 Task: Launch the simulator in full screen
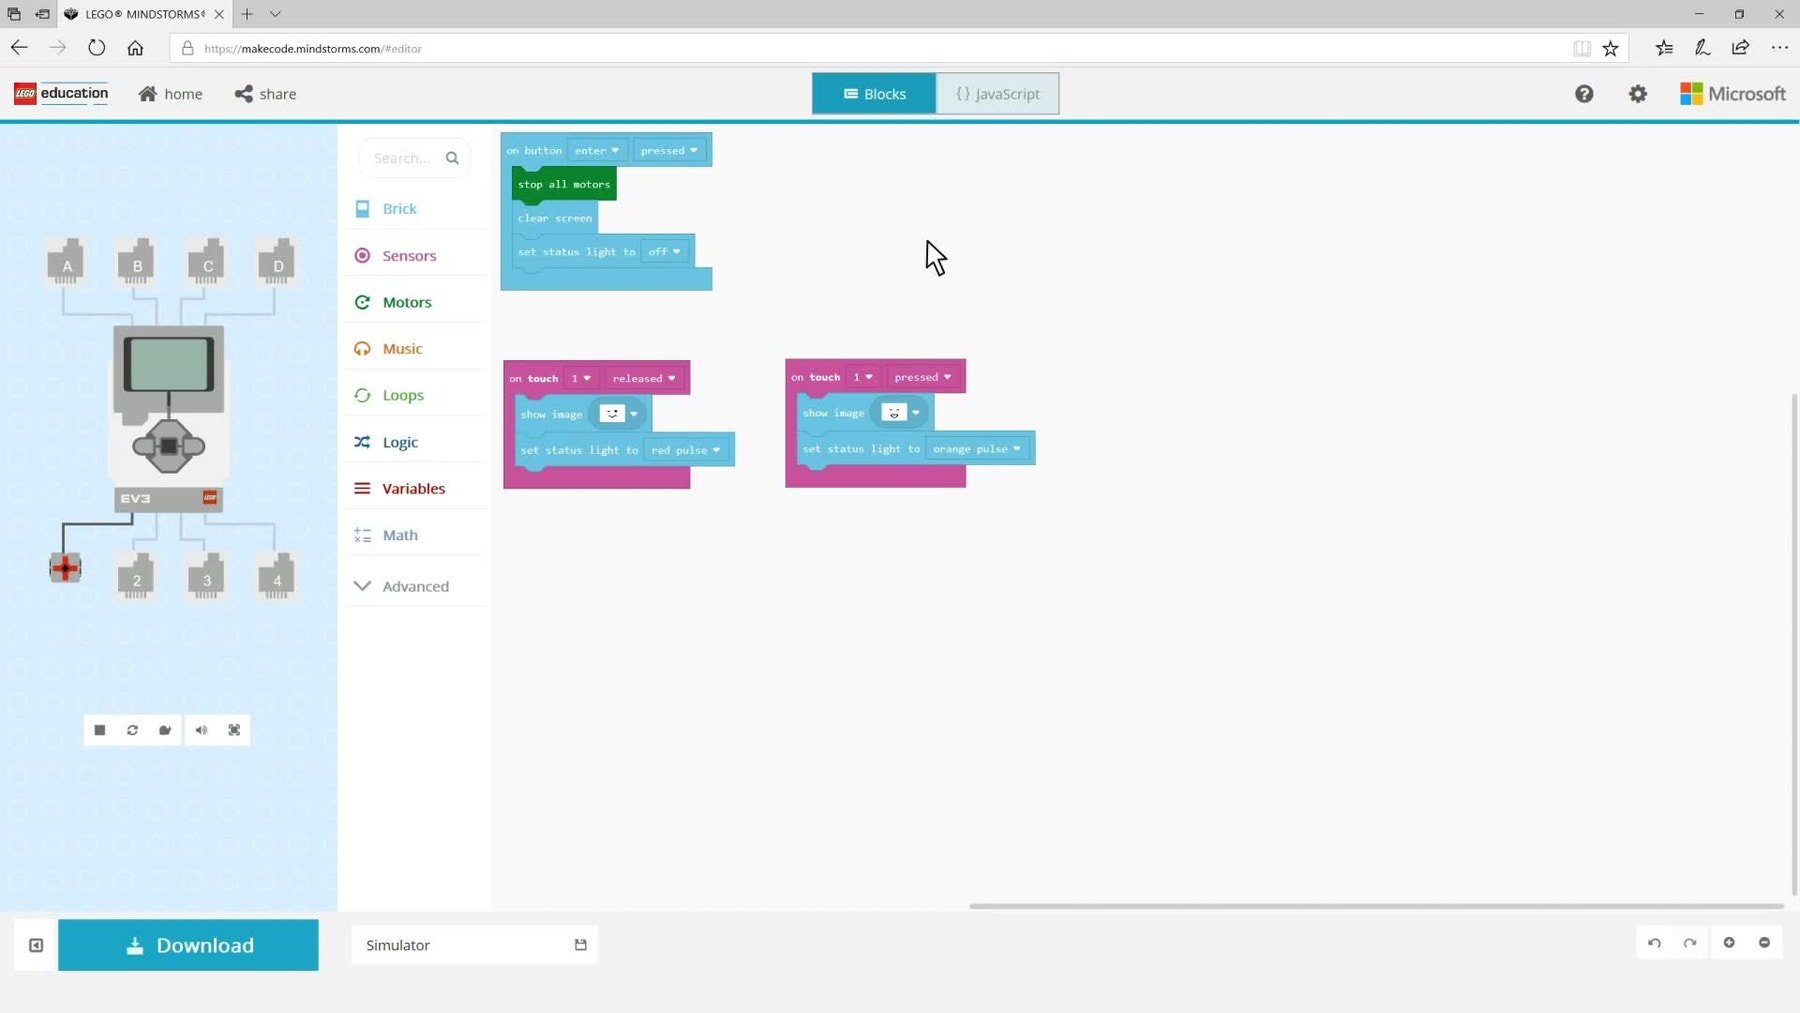(234, 730)
